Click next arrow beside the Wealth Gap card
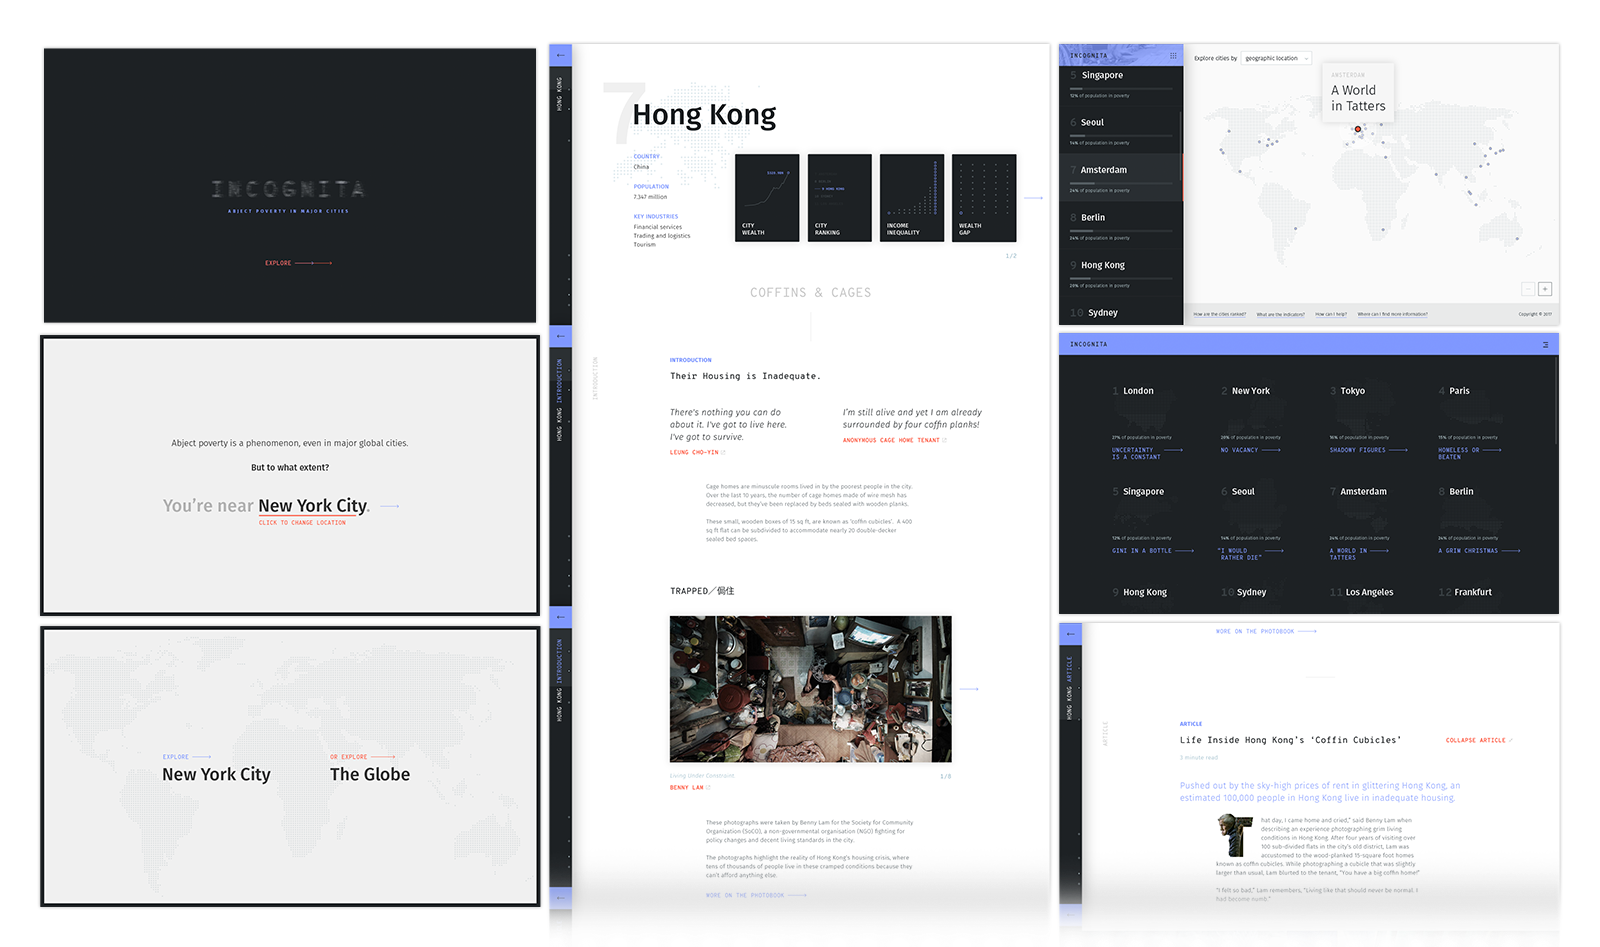 coord(1033,198)
